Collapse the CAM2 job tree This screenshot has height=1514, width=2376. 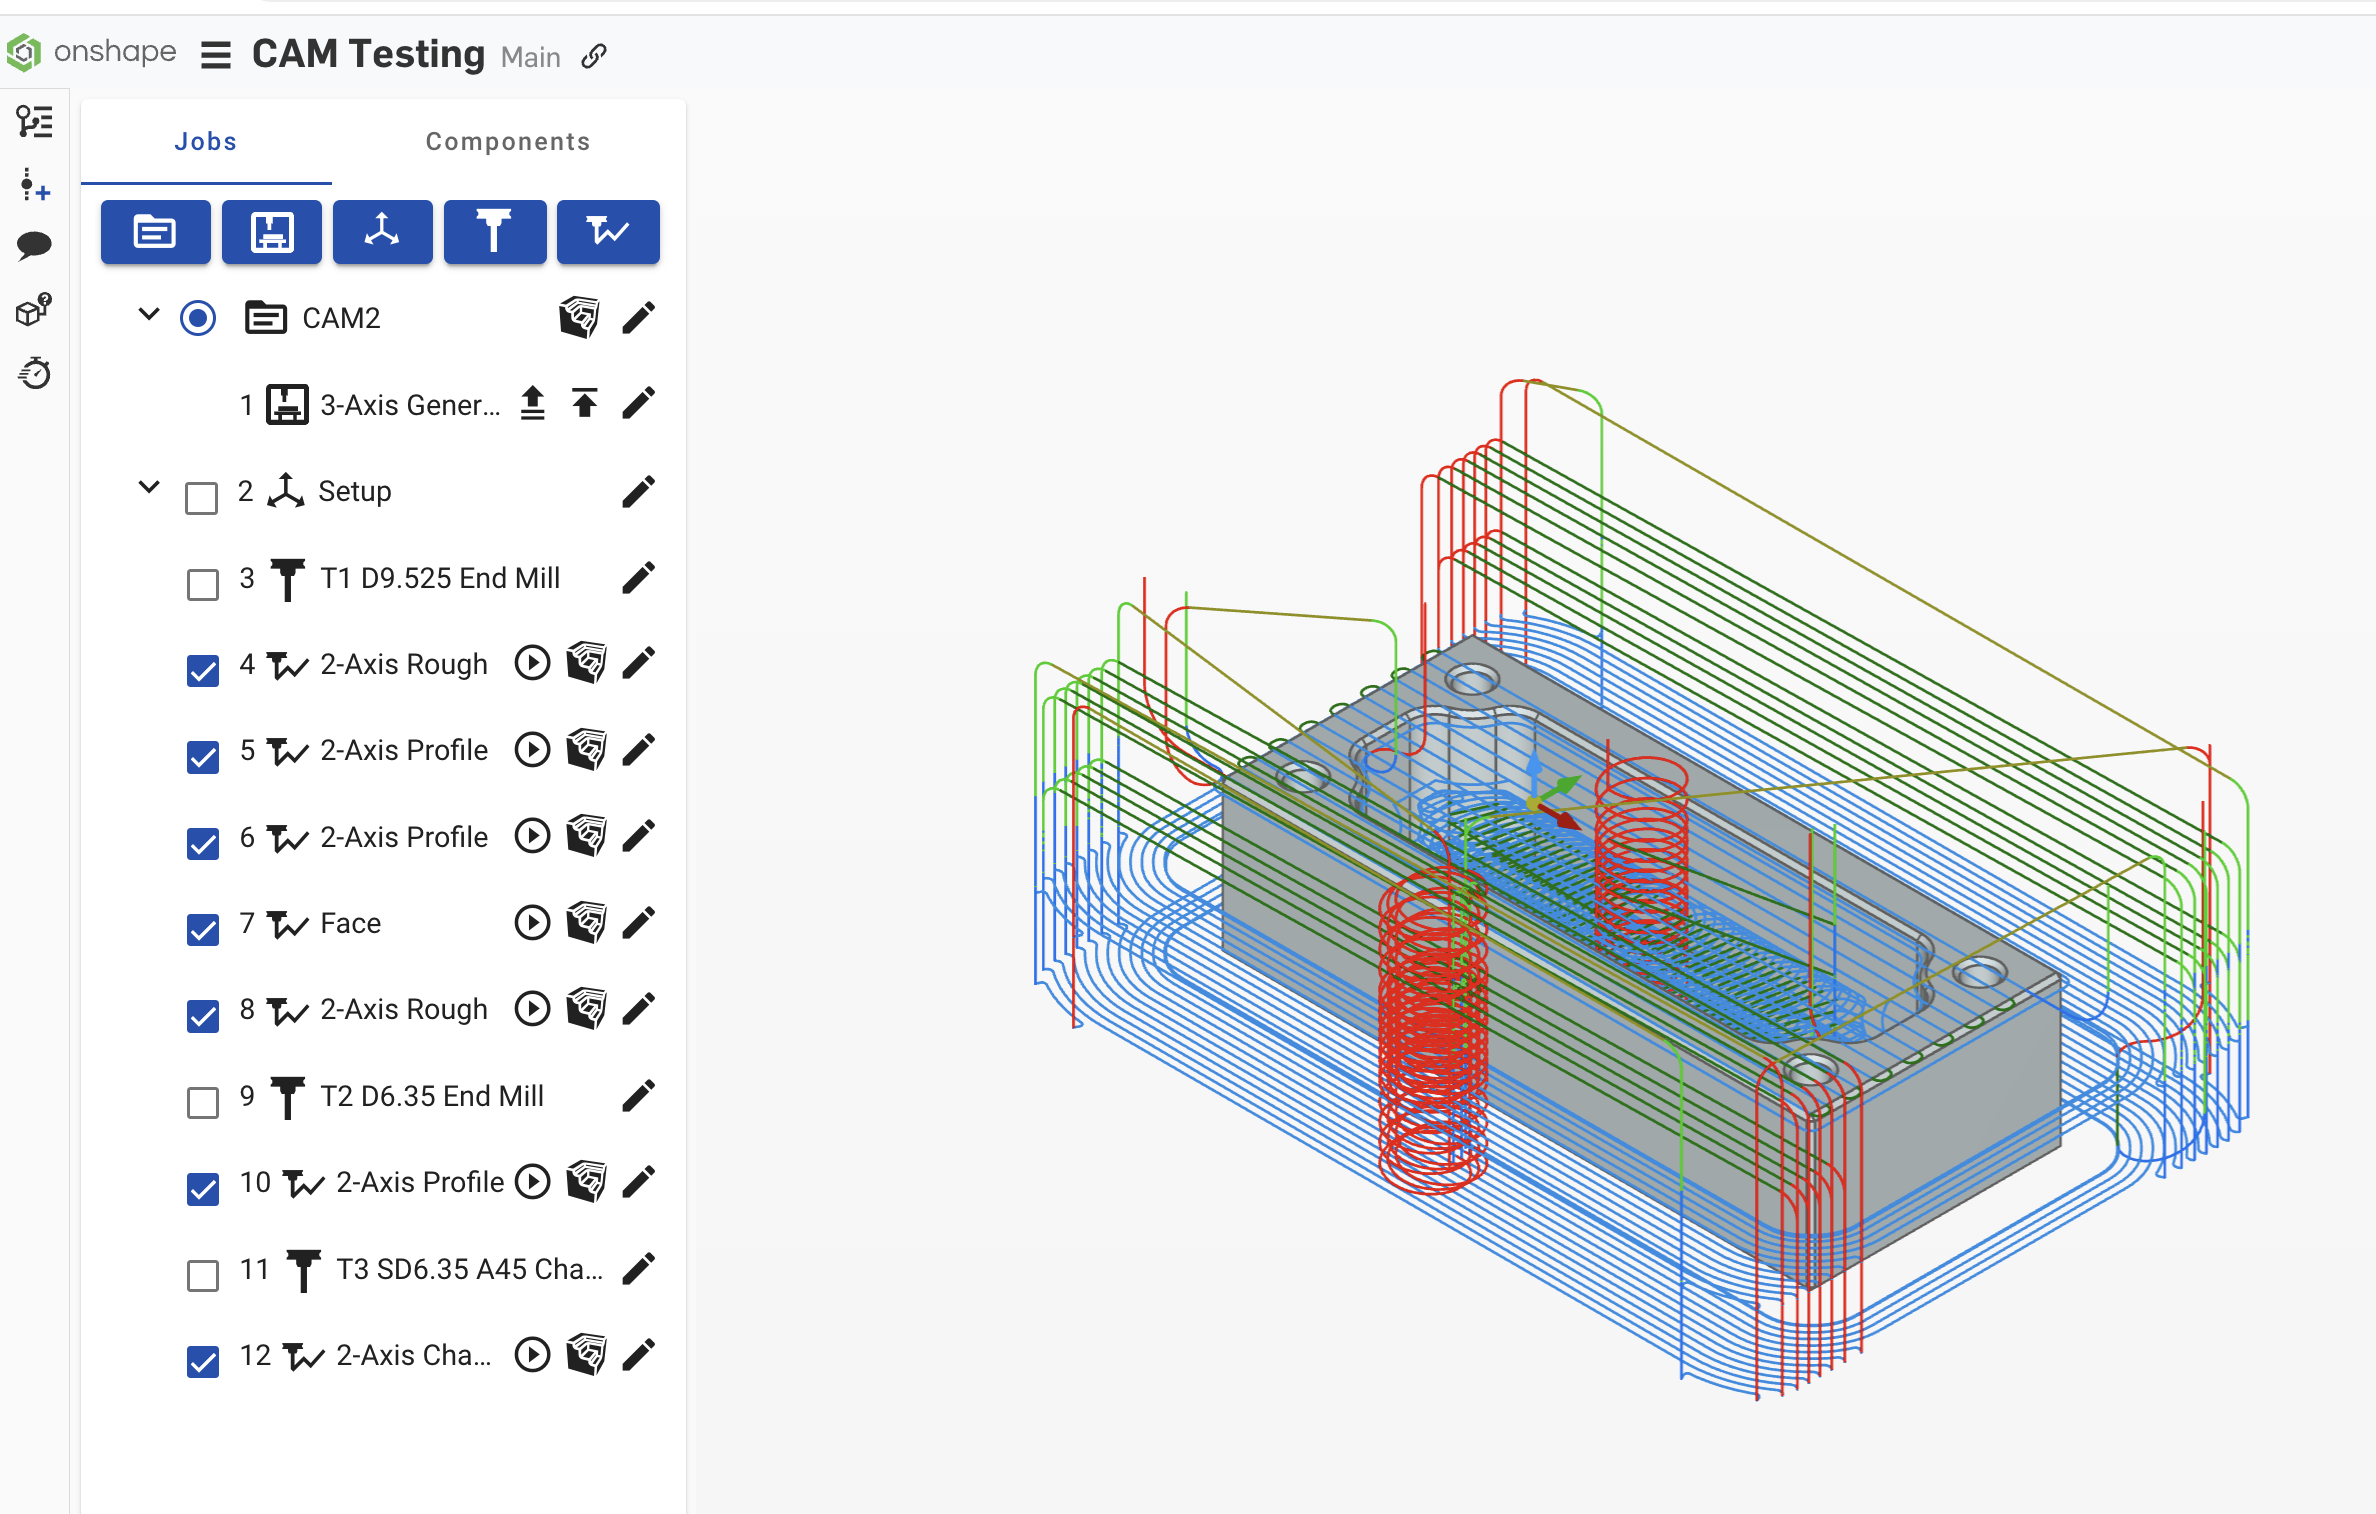(x=149, y=314)
